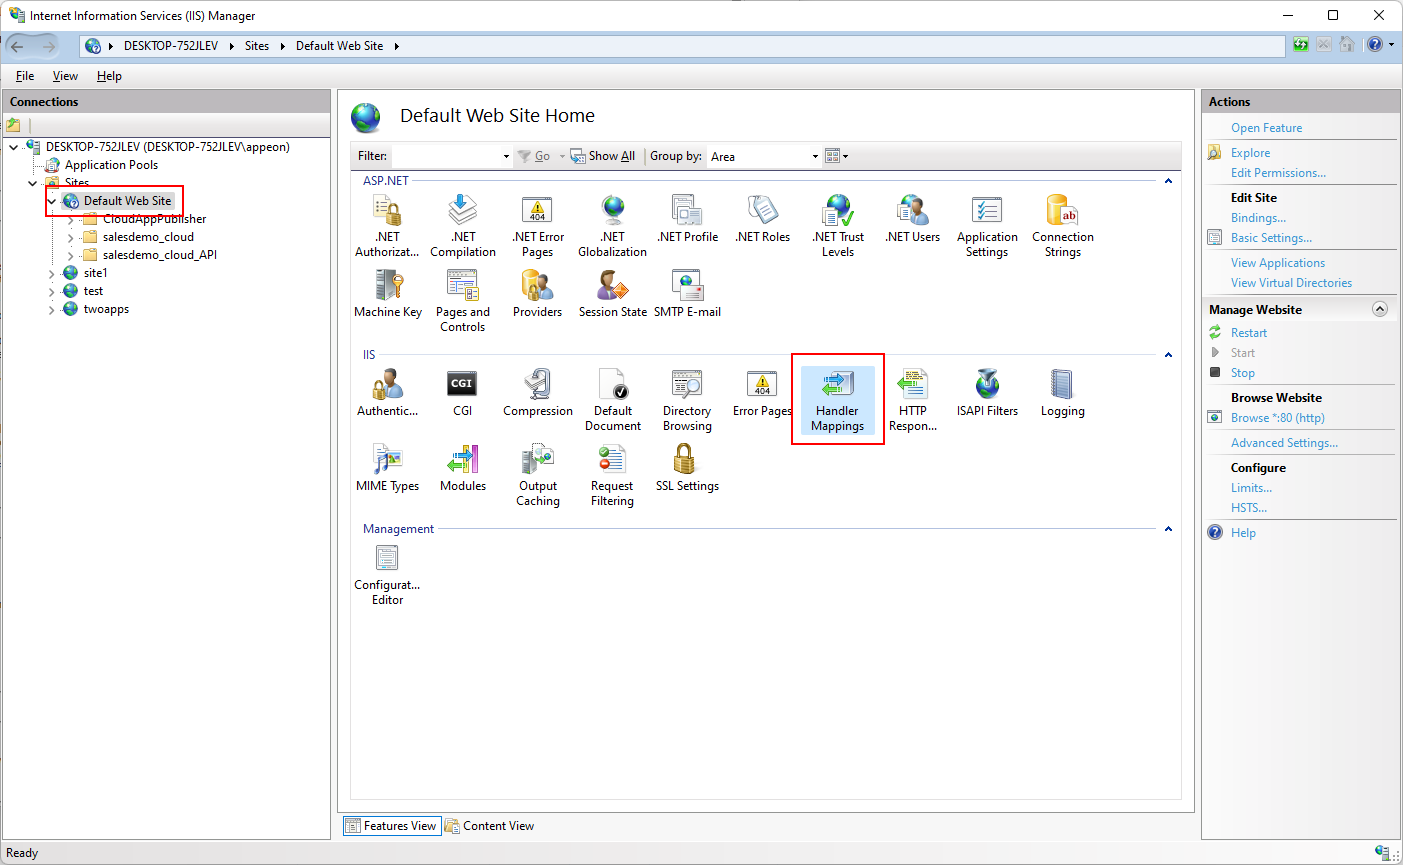Collapse the ASP.NET group section

point(1168,181)
